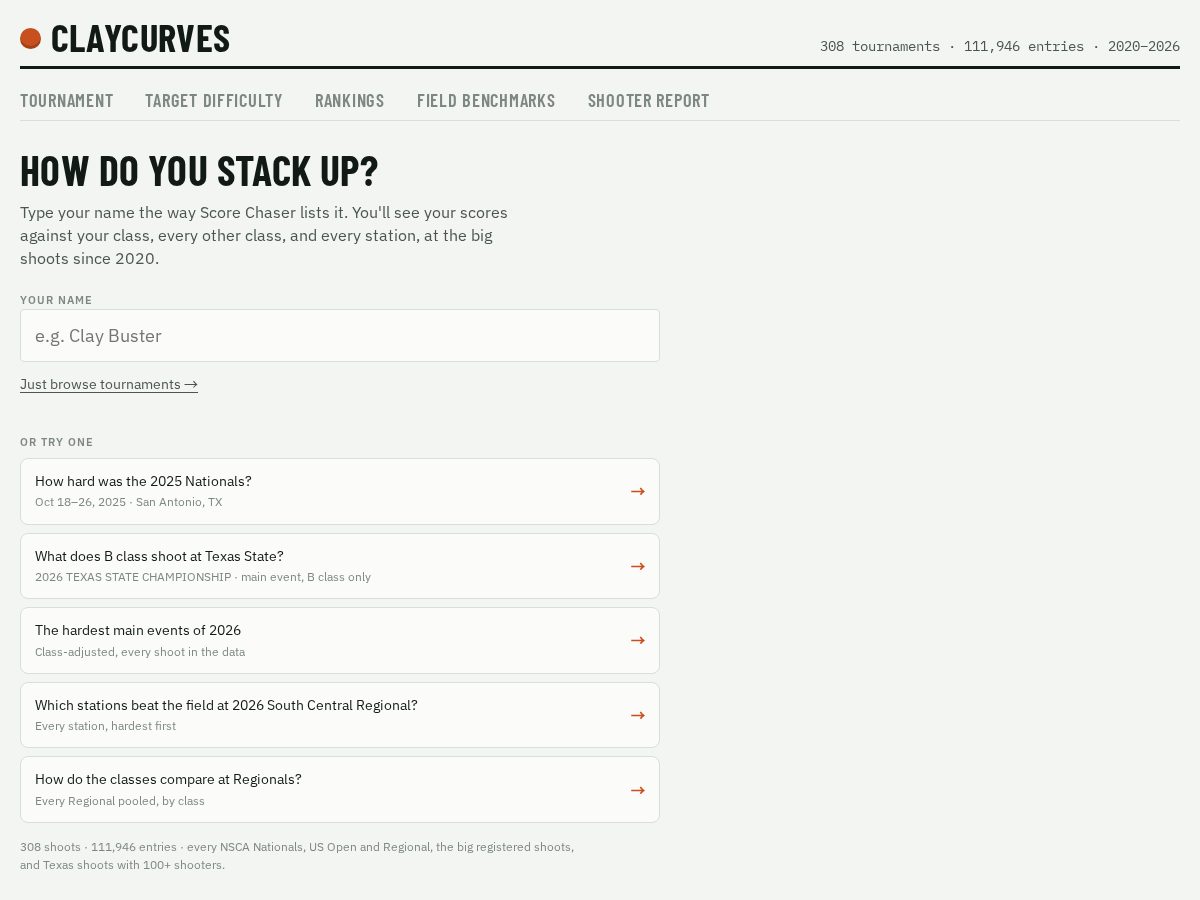Click the 'OR TRY ONE' label
This screenshot has height=900, width=1200.
(57, 442)
